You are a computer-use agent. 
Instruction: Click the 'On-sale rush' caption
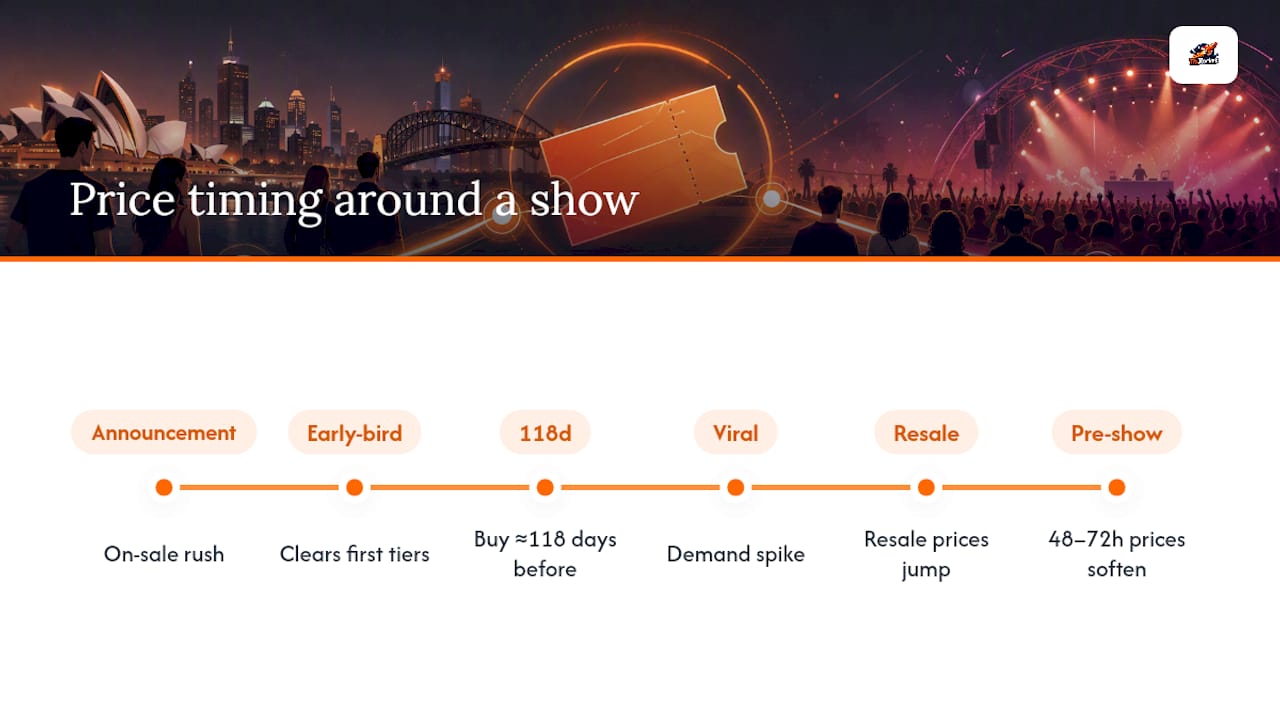click(x=164, y=554)
